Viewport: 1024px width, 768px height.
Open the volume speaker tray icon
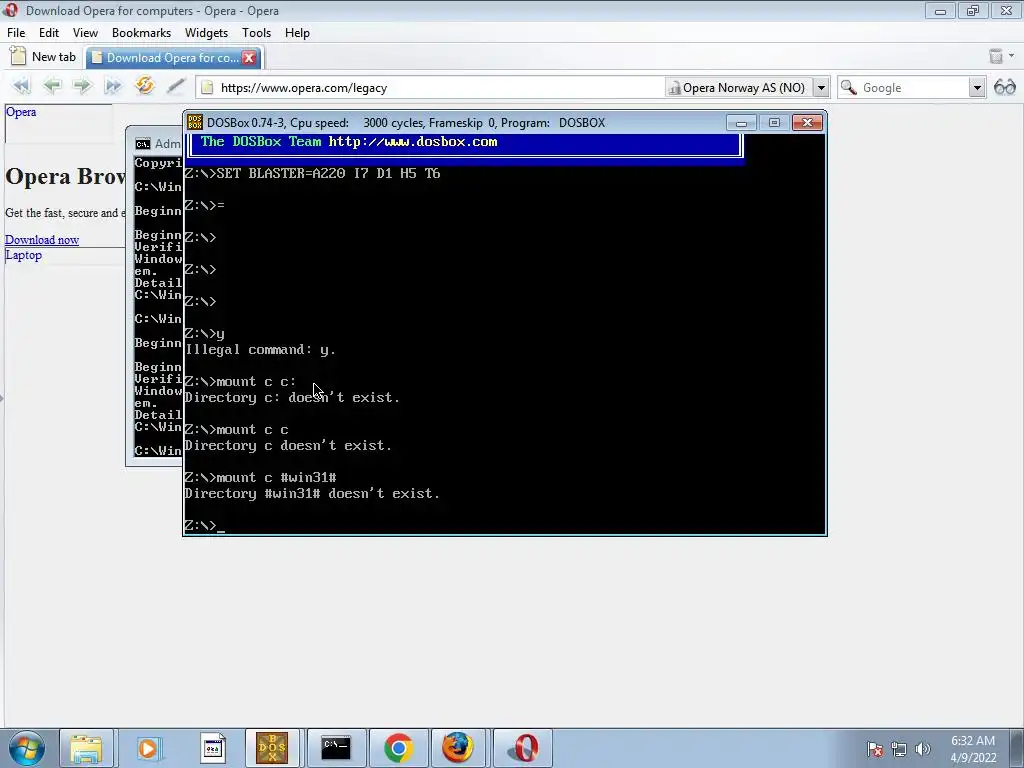click(x=923, y=749)
